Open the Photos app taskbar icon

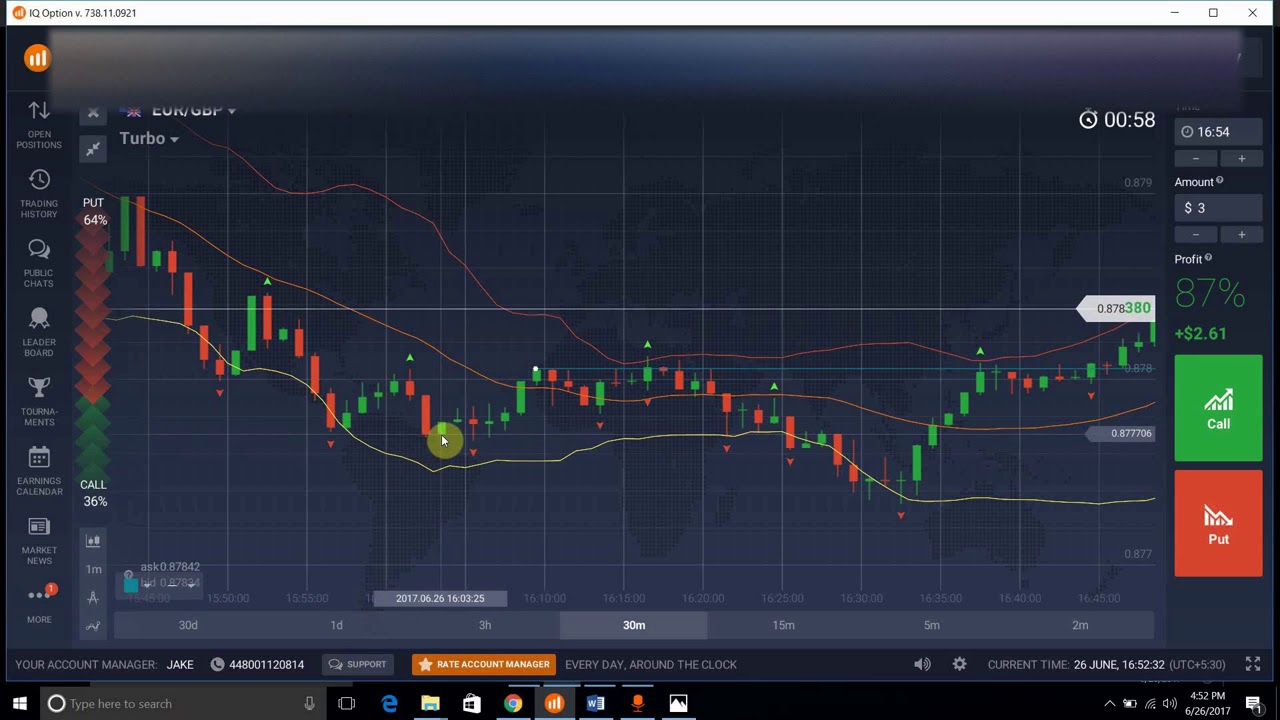pyautogui.click(x=678, y=704)
